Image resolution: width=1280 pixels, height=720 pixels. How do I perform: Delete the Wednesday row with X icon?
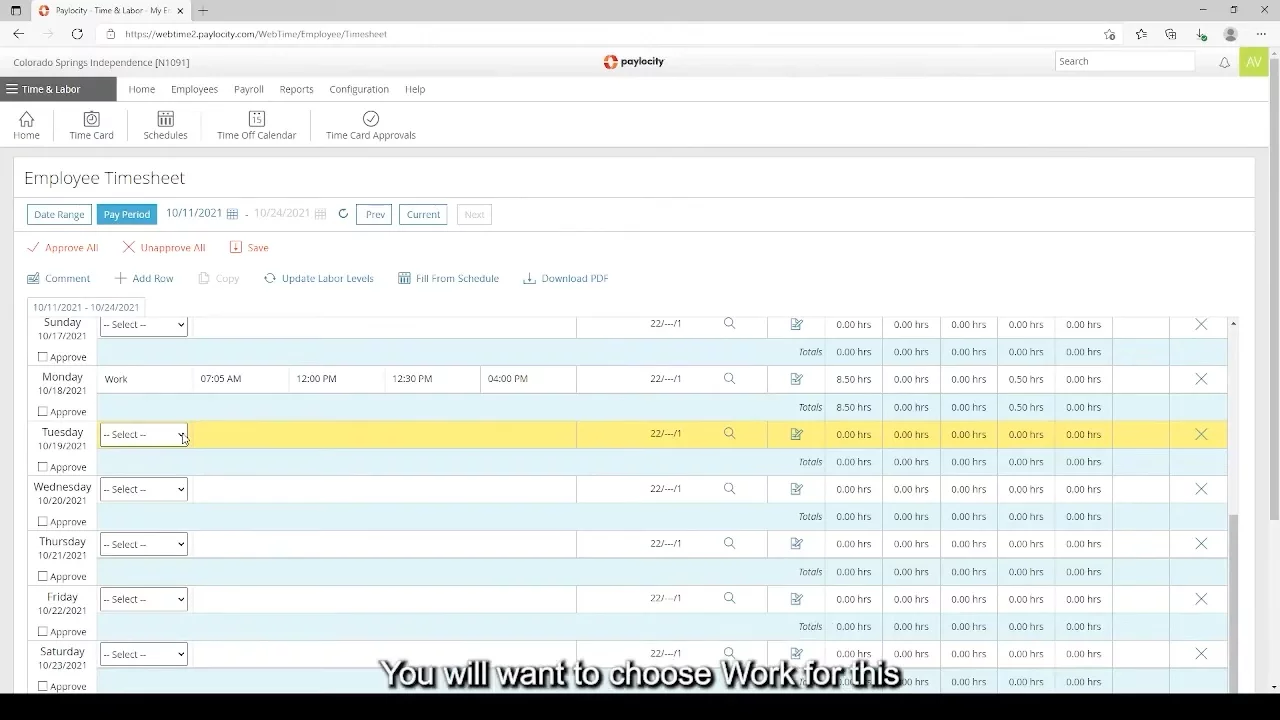[x=1201, y=489]
